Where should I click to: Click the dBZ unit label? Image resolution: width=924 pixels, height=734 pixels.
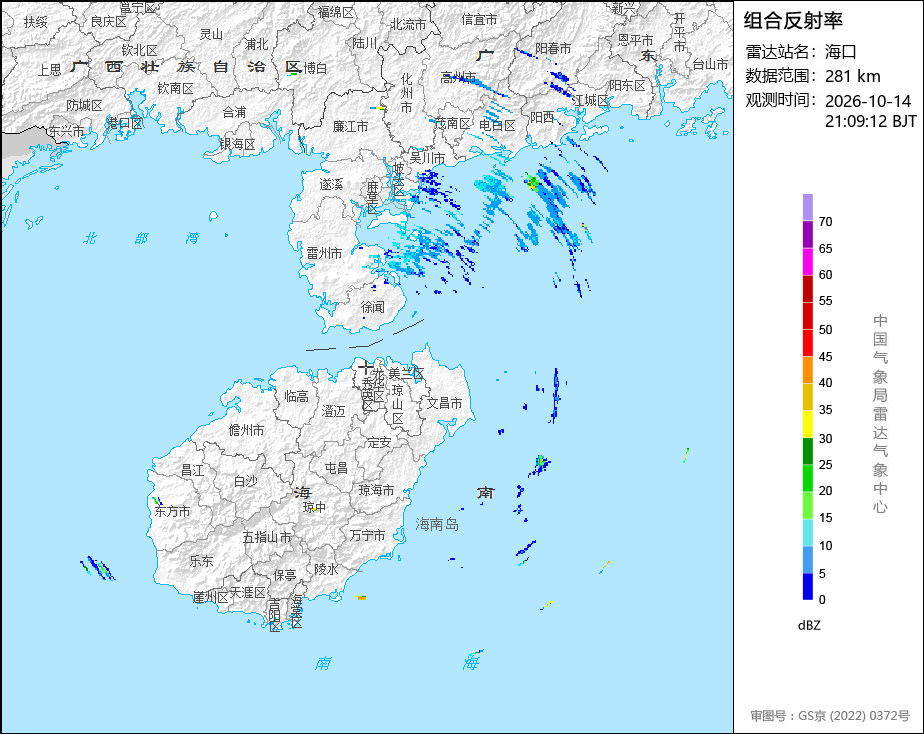(809, 626)
